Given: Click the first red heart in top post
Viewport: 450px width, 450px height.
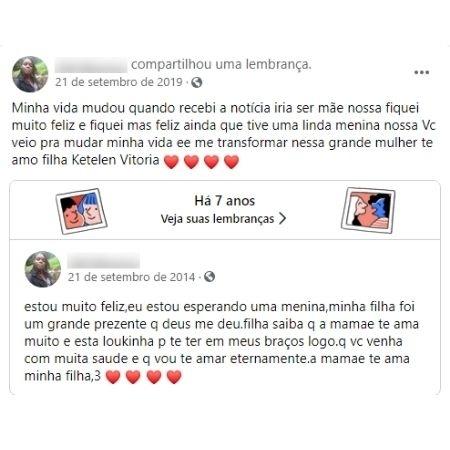Looking at the screenshot, I should (171, 162).
